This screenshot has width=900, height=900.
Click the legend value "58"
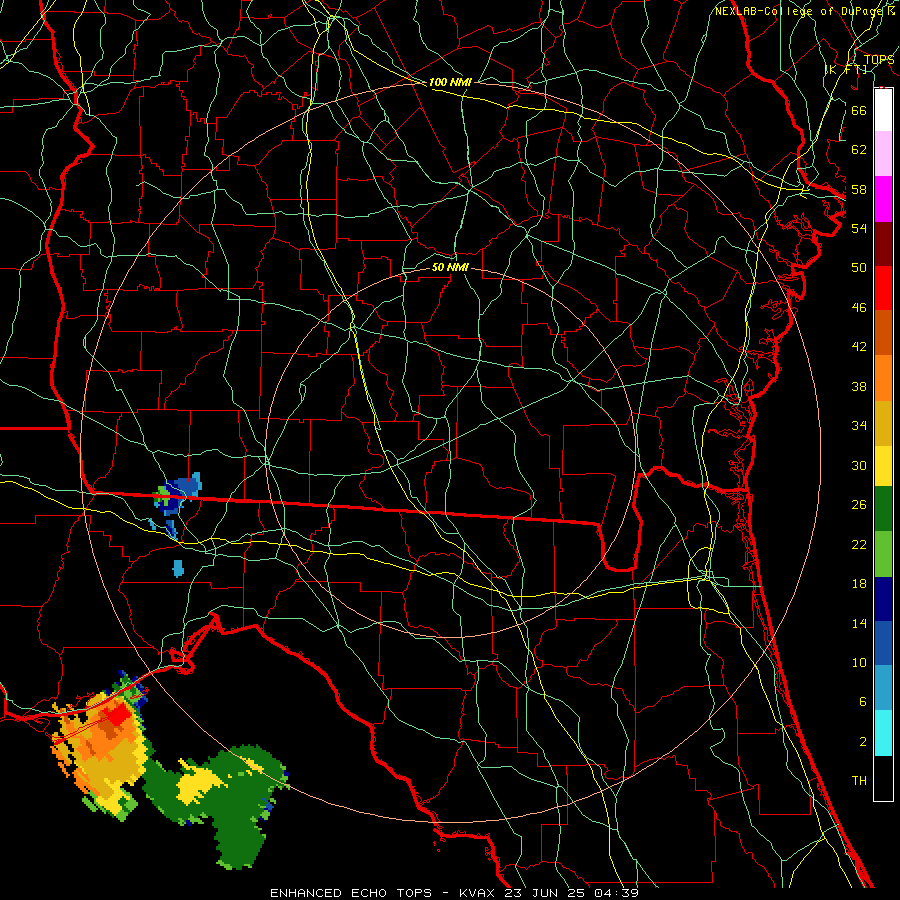[859, 189]
